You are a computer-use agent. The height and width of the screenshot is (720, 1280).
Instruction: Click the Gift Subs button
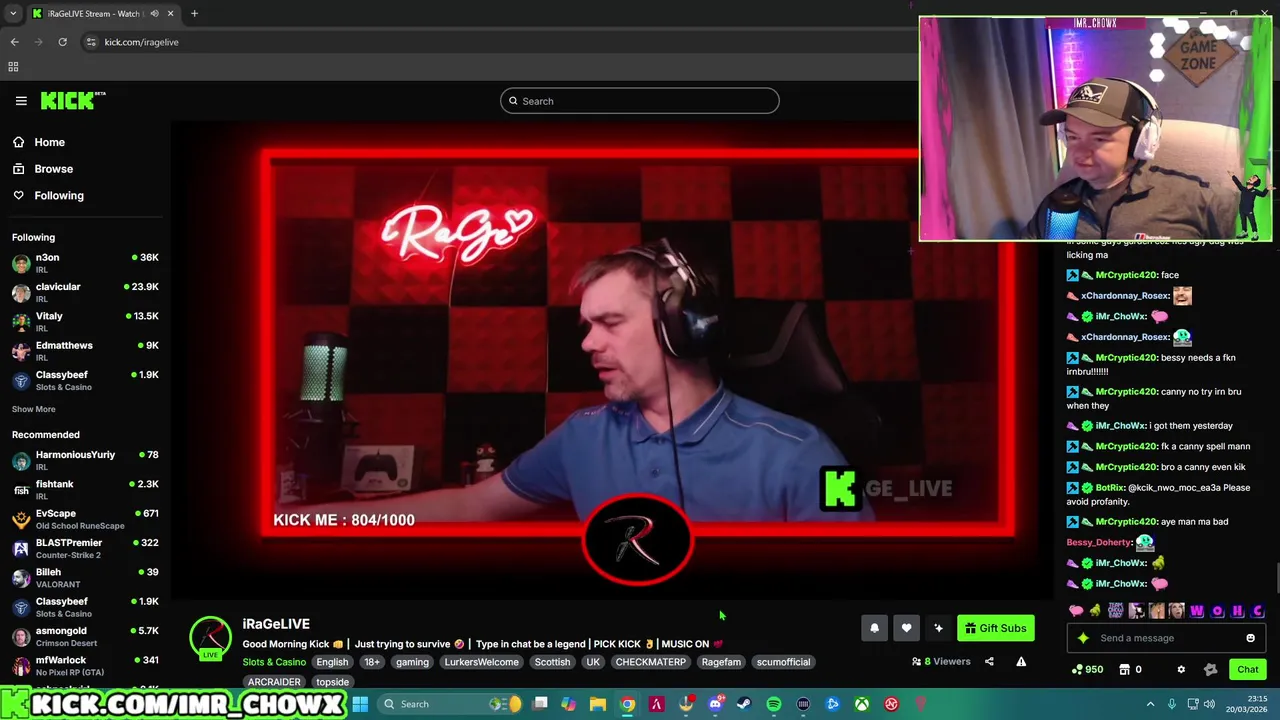[x=995, y=628]
